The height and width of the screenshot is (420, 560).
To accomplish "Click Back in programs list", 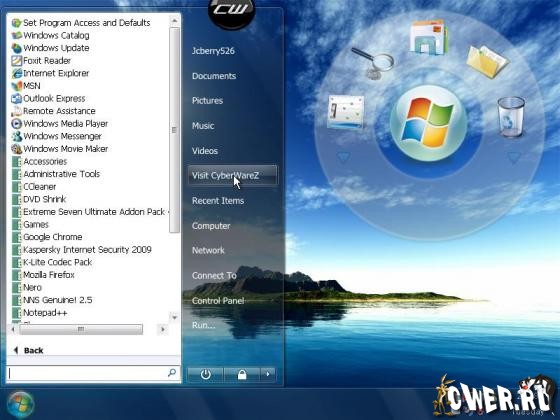I will [x=29, y=350].
